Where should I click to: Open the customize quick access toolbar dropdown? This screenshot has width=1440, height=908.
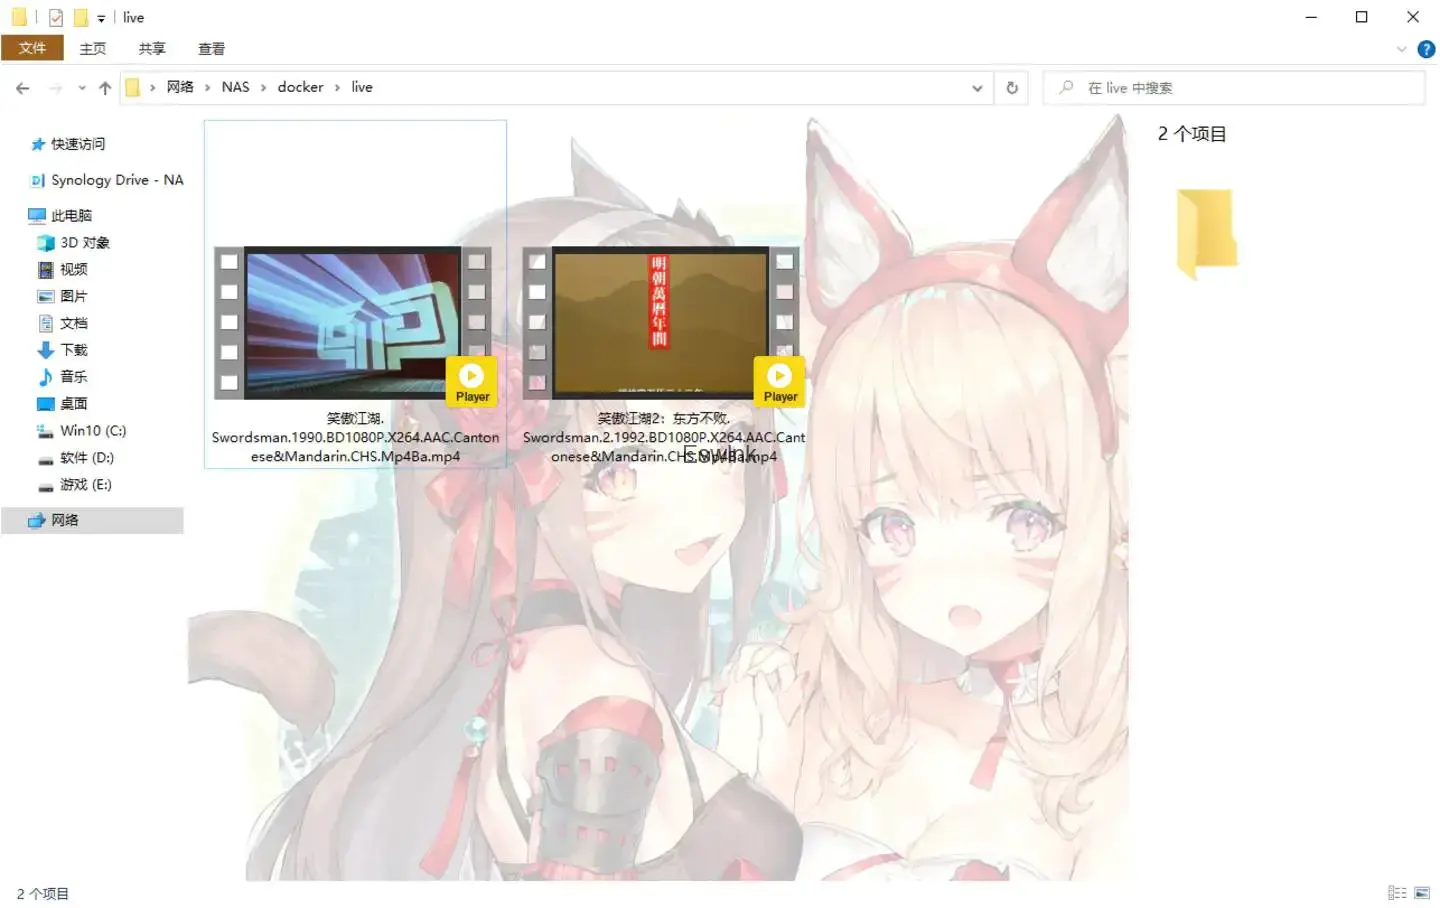101,18
